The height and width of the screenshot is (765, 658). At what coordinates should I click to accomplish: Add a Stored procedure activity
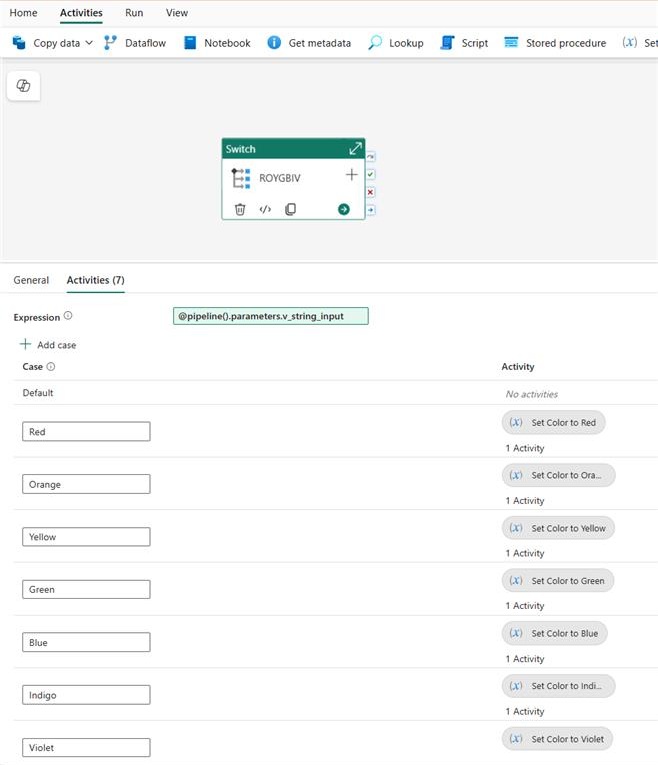pyautogui.click(x=555, y=43)
